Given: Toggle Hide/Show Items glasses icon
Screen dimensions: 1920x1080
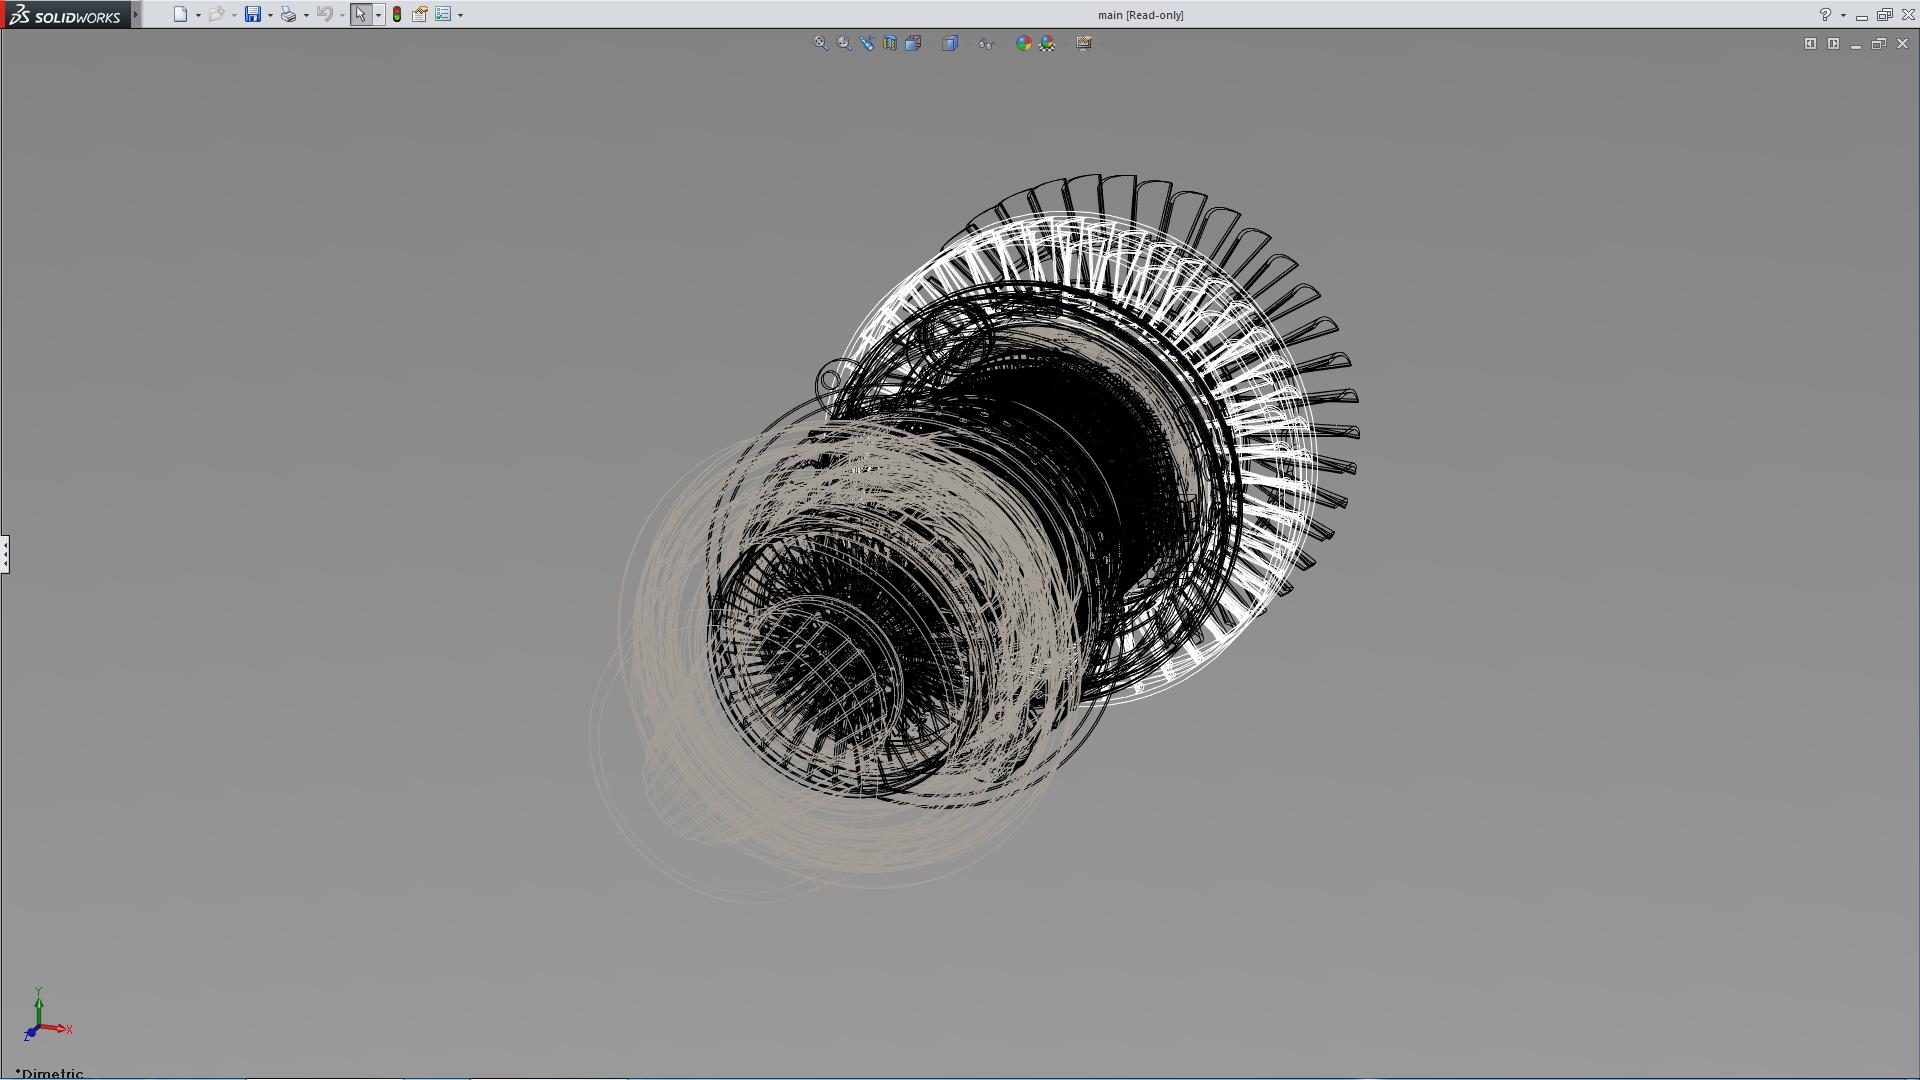Looking at the screenshot, I should pyautogui.click(x=986, y=43).
